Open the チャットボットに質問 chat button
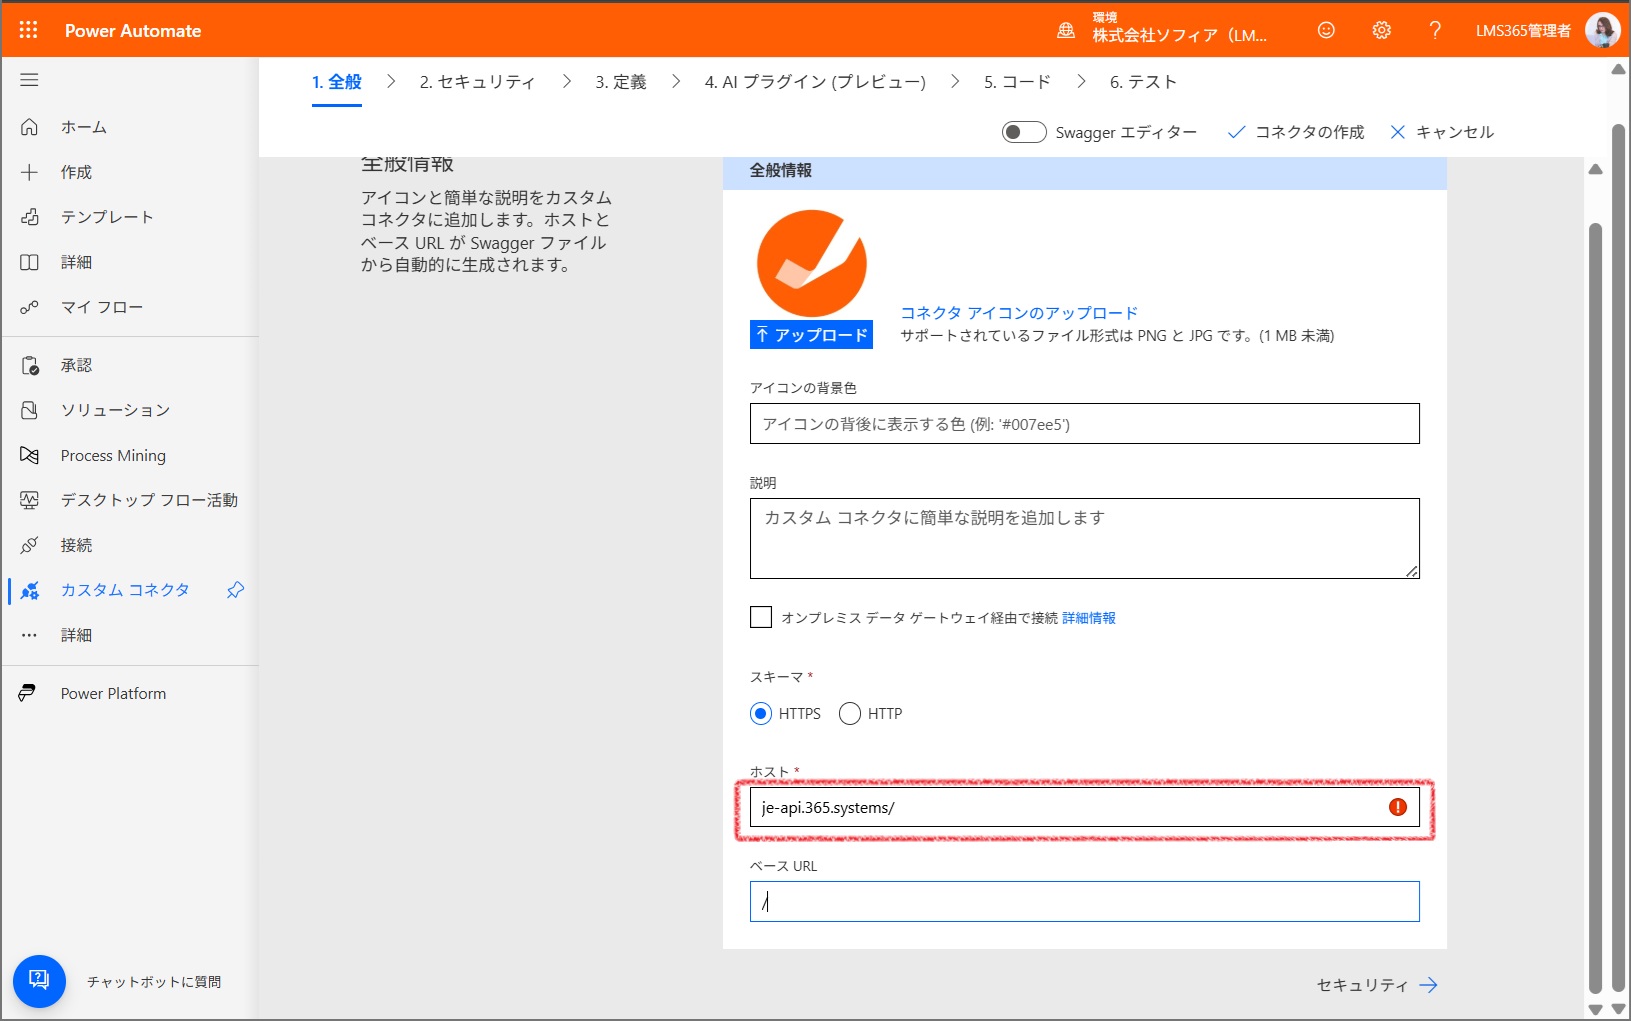 click(39, 981)
